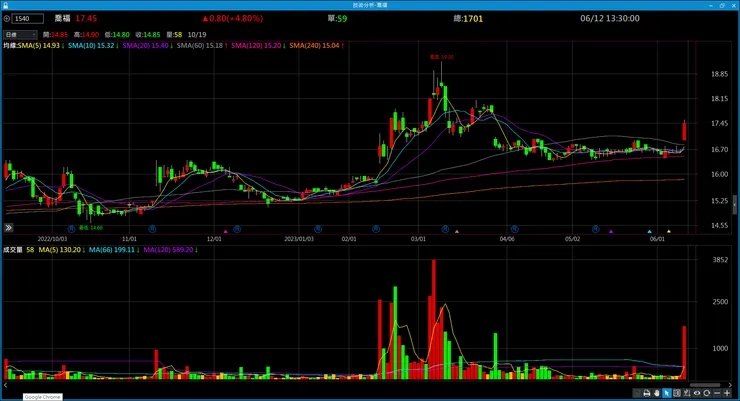Viewport: 740px width, 401px height.
Task: Click the pink triangle event marker near 12/01
Action: point(226,231)
